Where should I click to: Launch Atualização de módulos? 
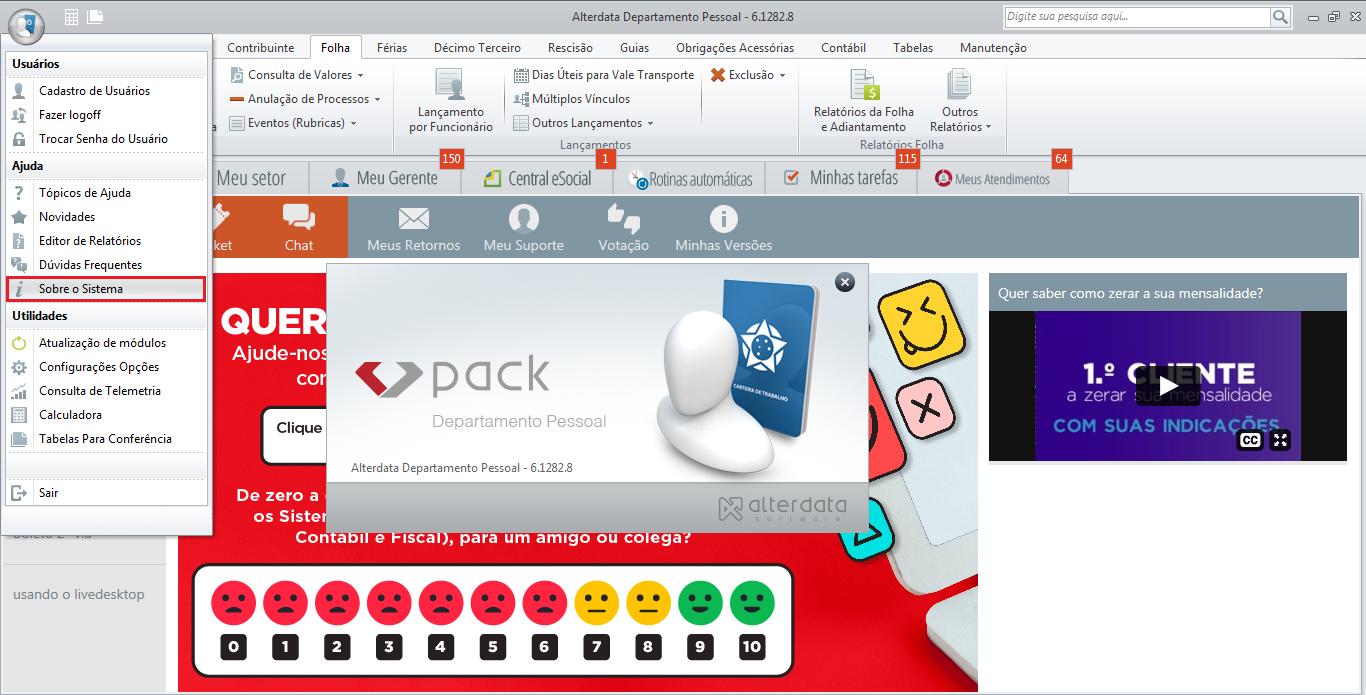(x=107, y=343)
